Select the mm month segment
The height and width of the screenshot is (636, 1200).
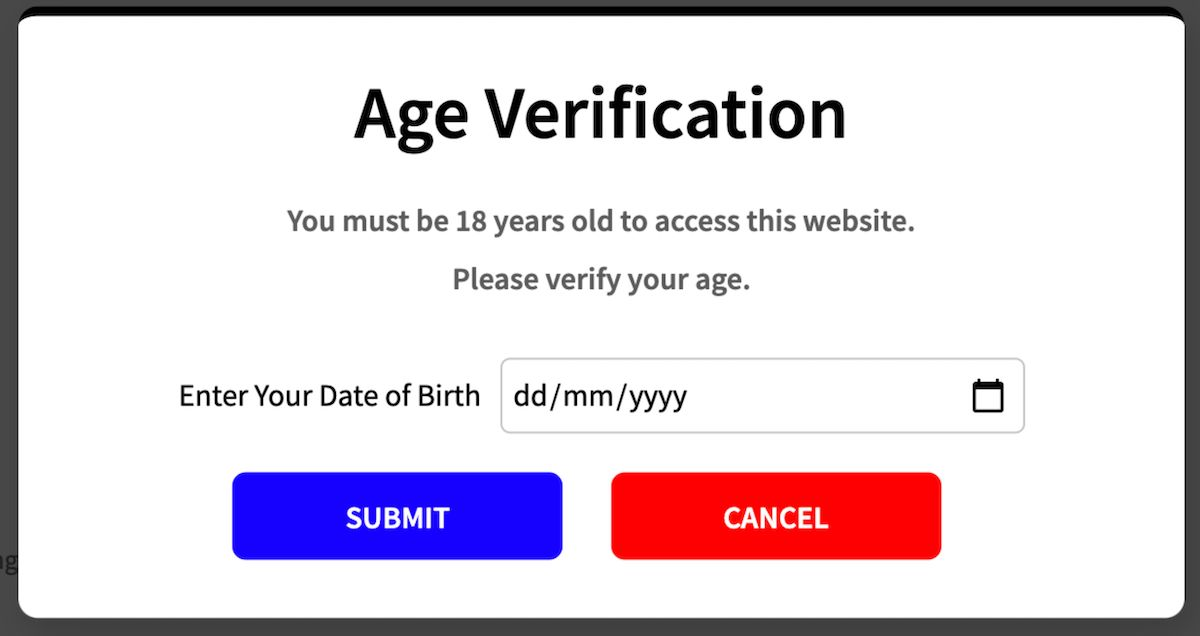582,397
